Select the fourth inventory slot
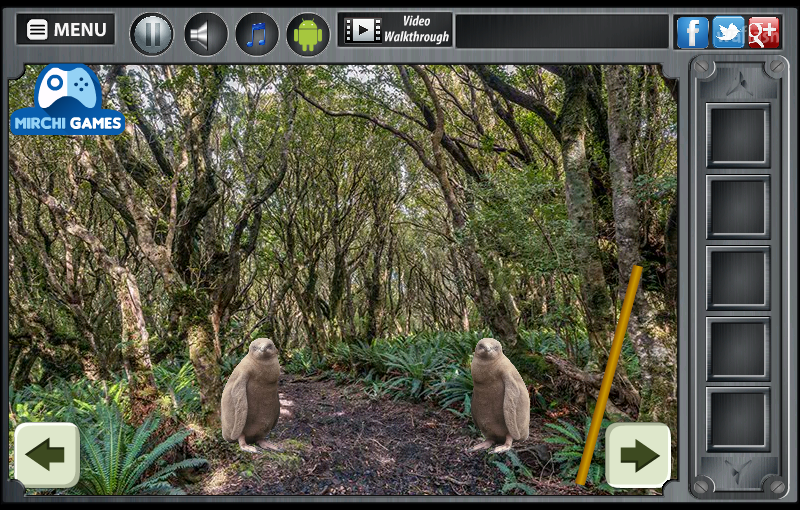This screenshot has width=800, height=510. click(x=738, y=349)
